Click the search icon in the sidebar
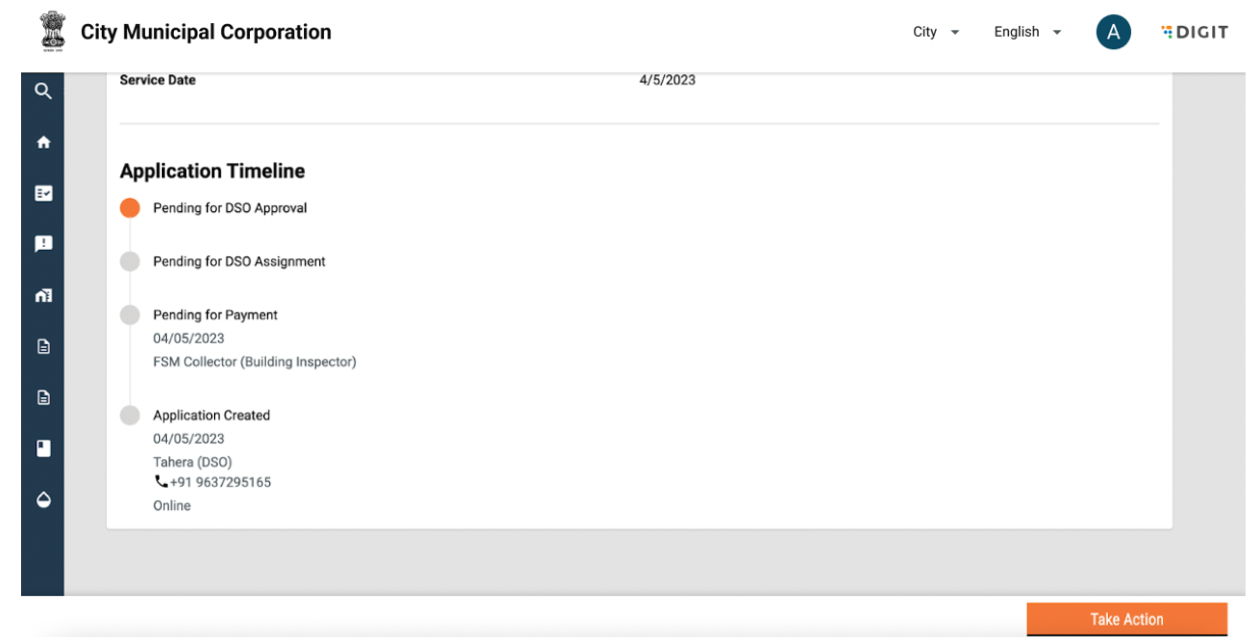The width and height of the screenshot is (1260, 637). [x=43, y=91]
